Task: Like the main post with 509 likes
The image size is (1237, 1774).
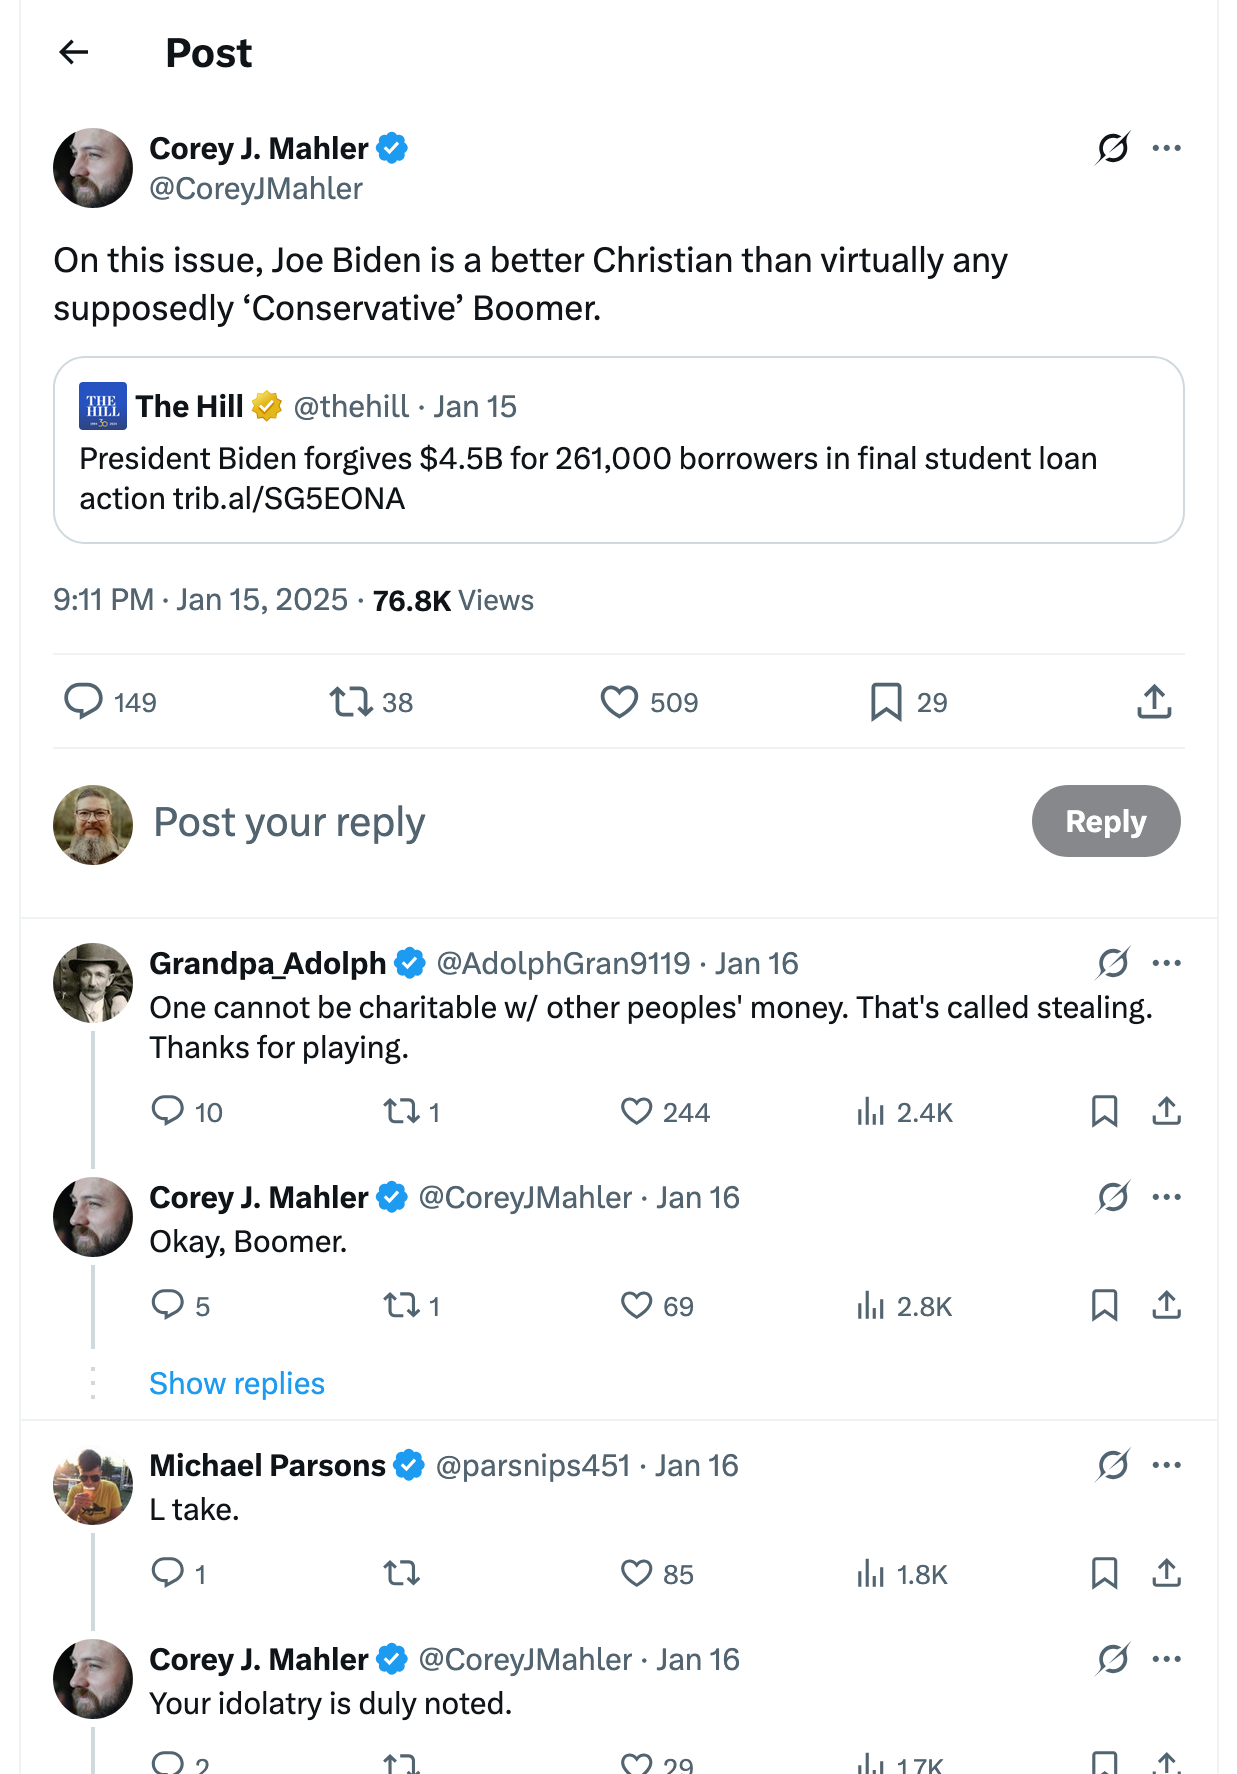Action: point(619,702)
